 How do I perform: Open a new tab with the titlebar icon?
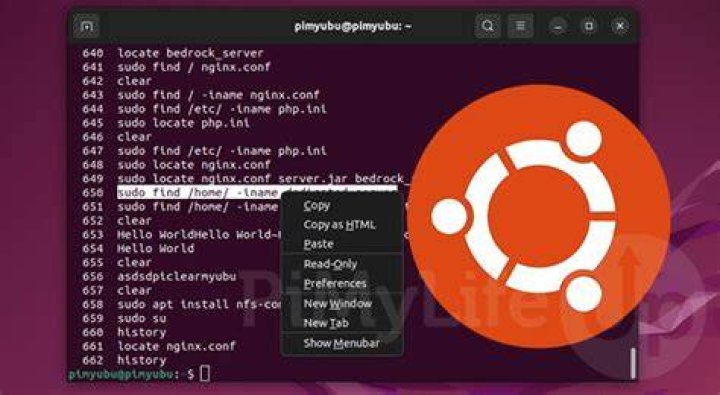coord(86,26)
